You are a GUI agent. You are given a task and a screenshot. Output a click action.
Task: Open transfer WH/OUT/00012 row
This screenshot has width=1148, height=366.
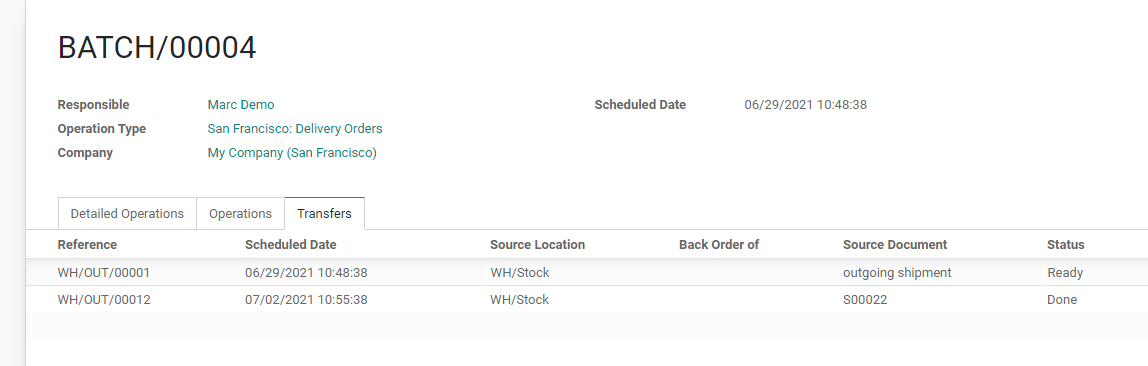pos(586,299)
